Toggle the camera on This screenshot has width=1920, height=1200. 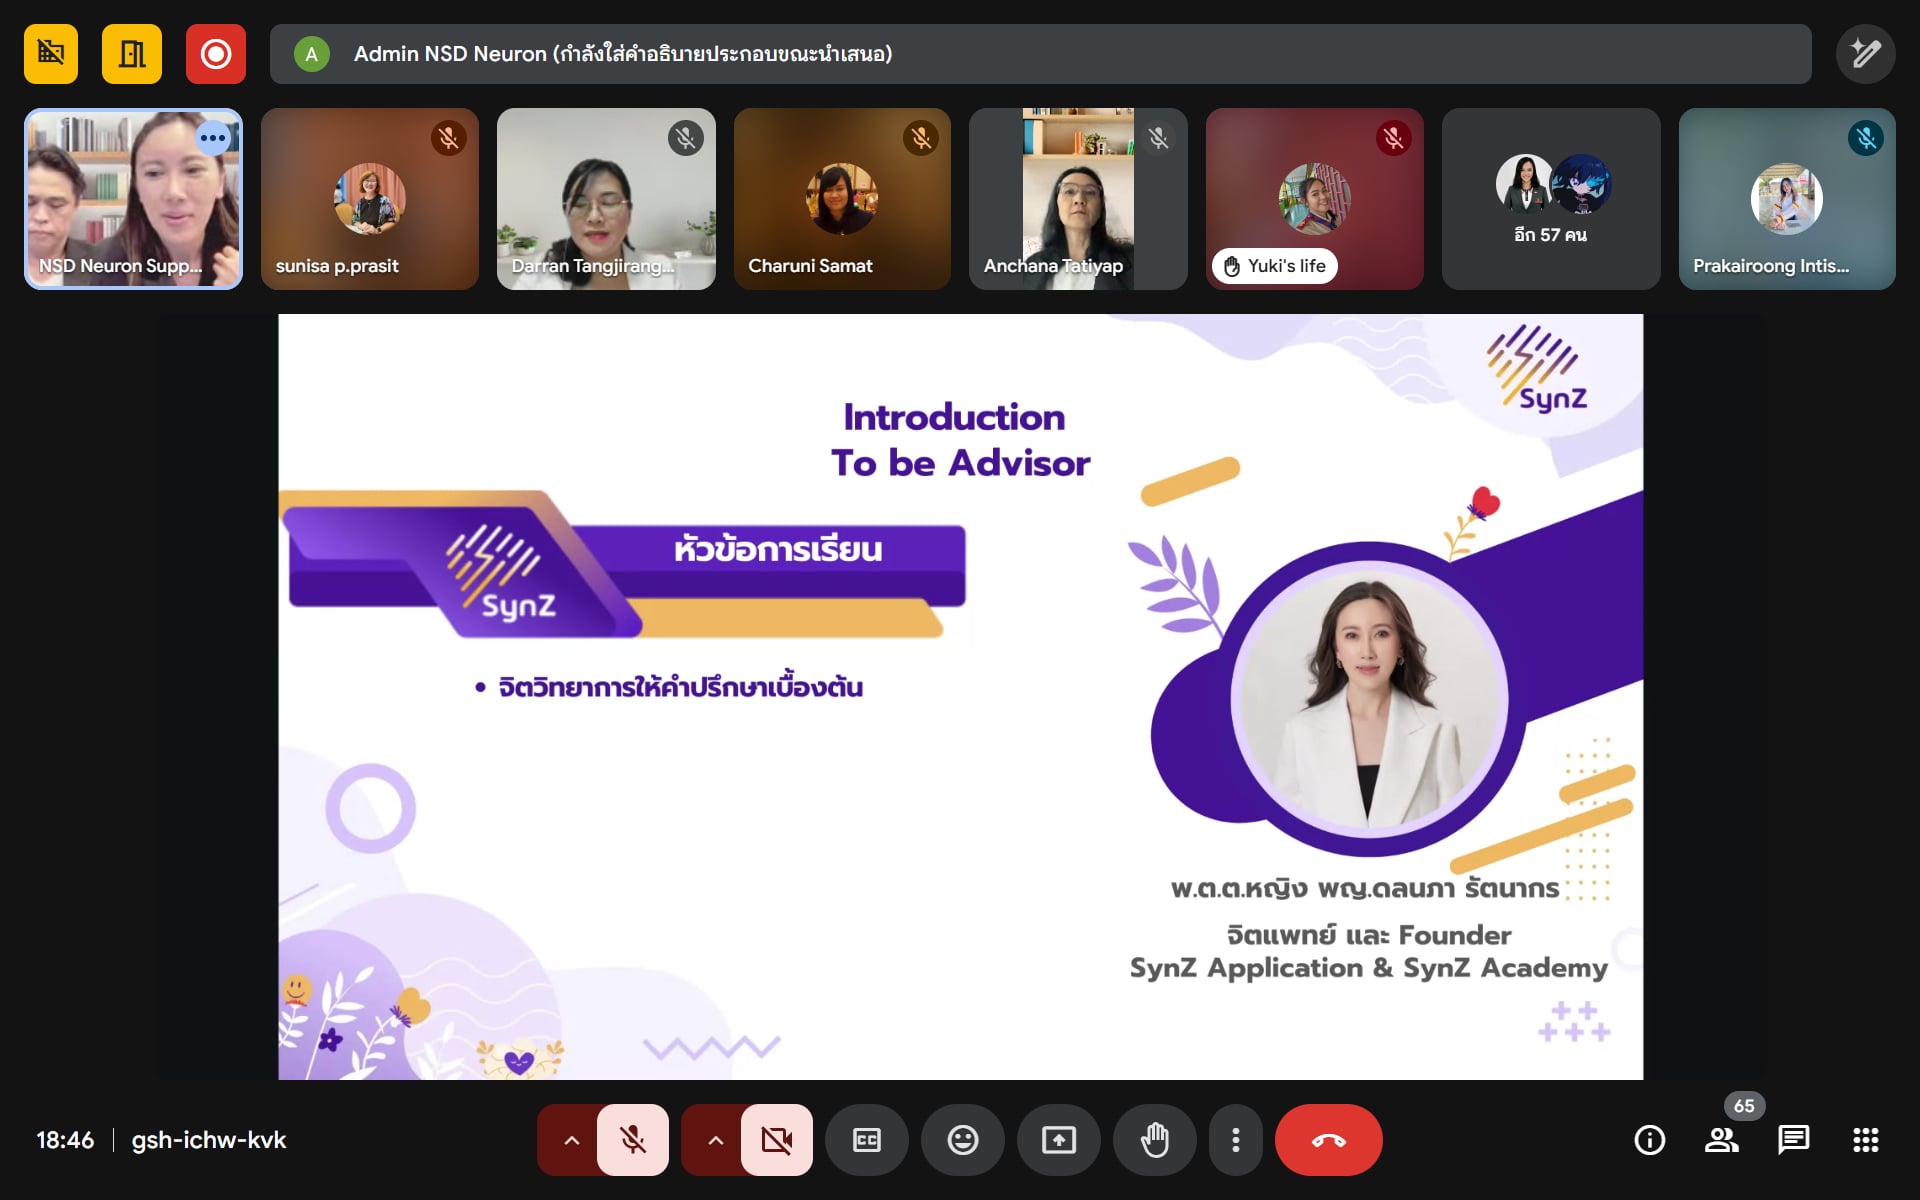(x=777, y=1140)
